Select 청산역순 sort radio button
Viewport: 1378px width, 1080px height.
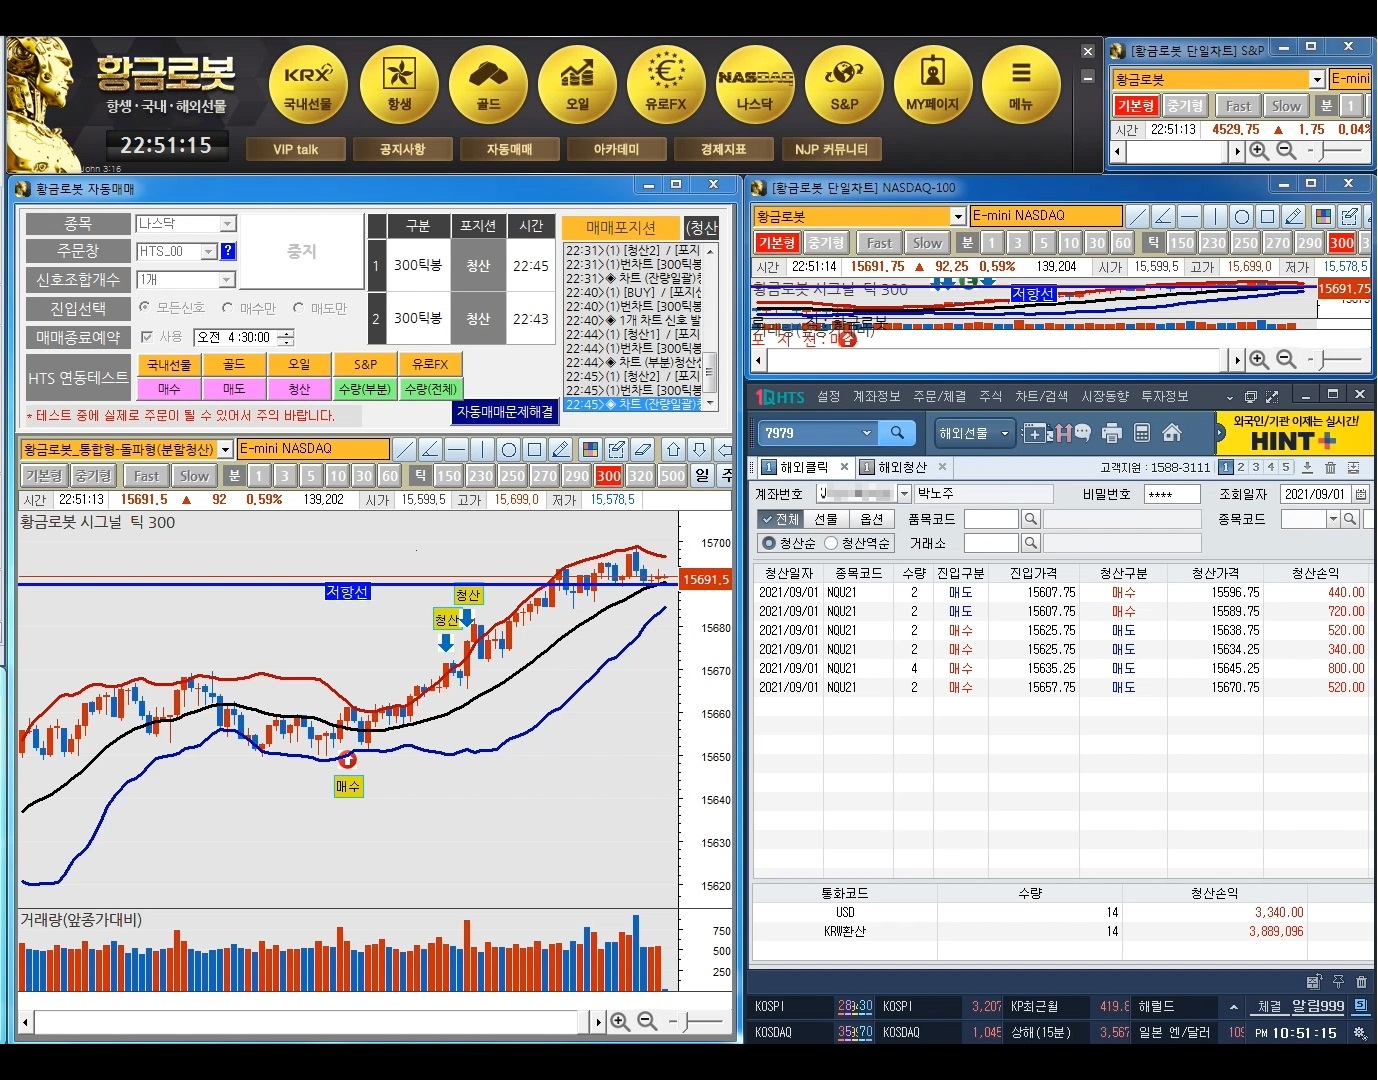click(831, 543)
